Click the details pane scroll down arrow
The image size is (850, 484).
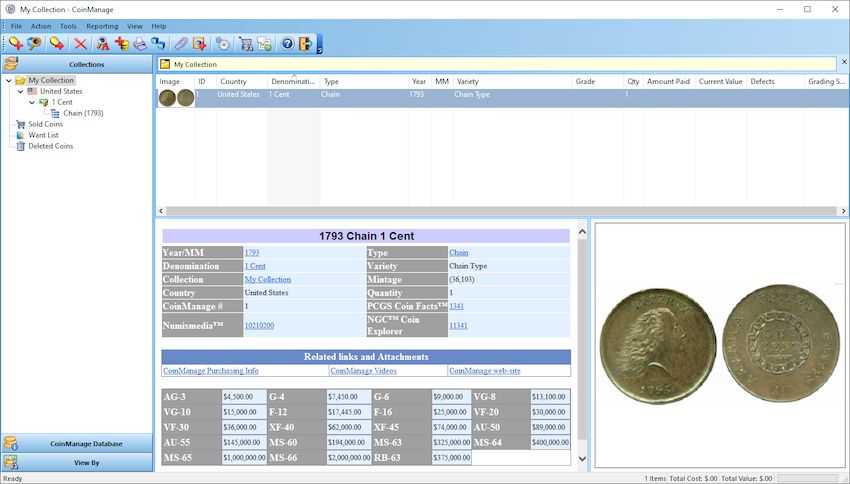(582, 459)
